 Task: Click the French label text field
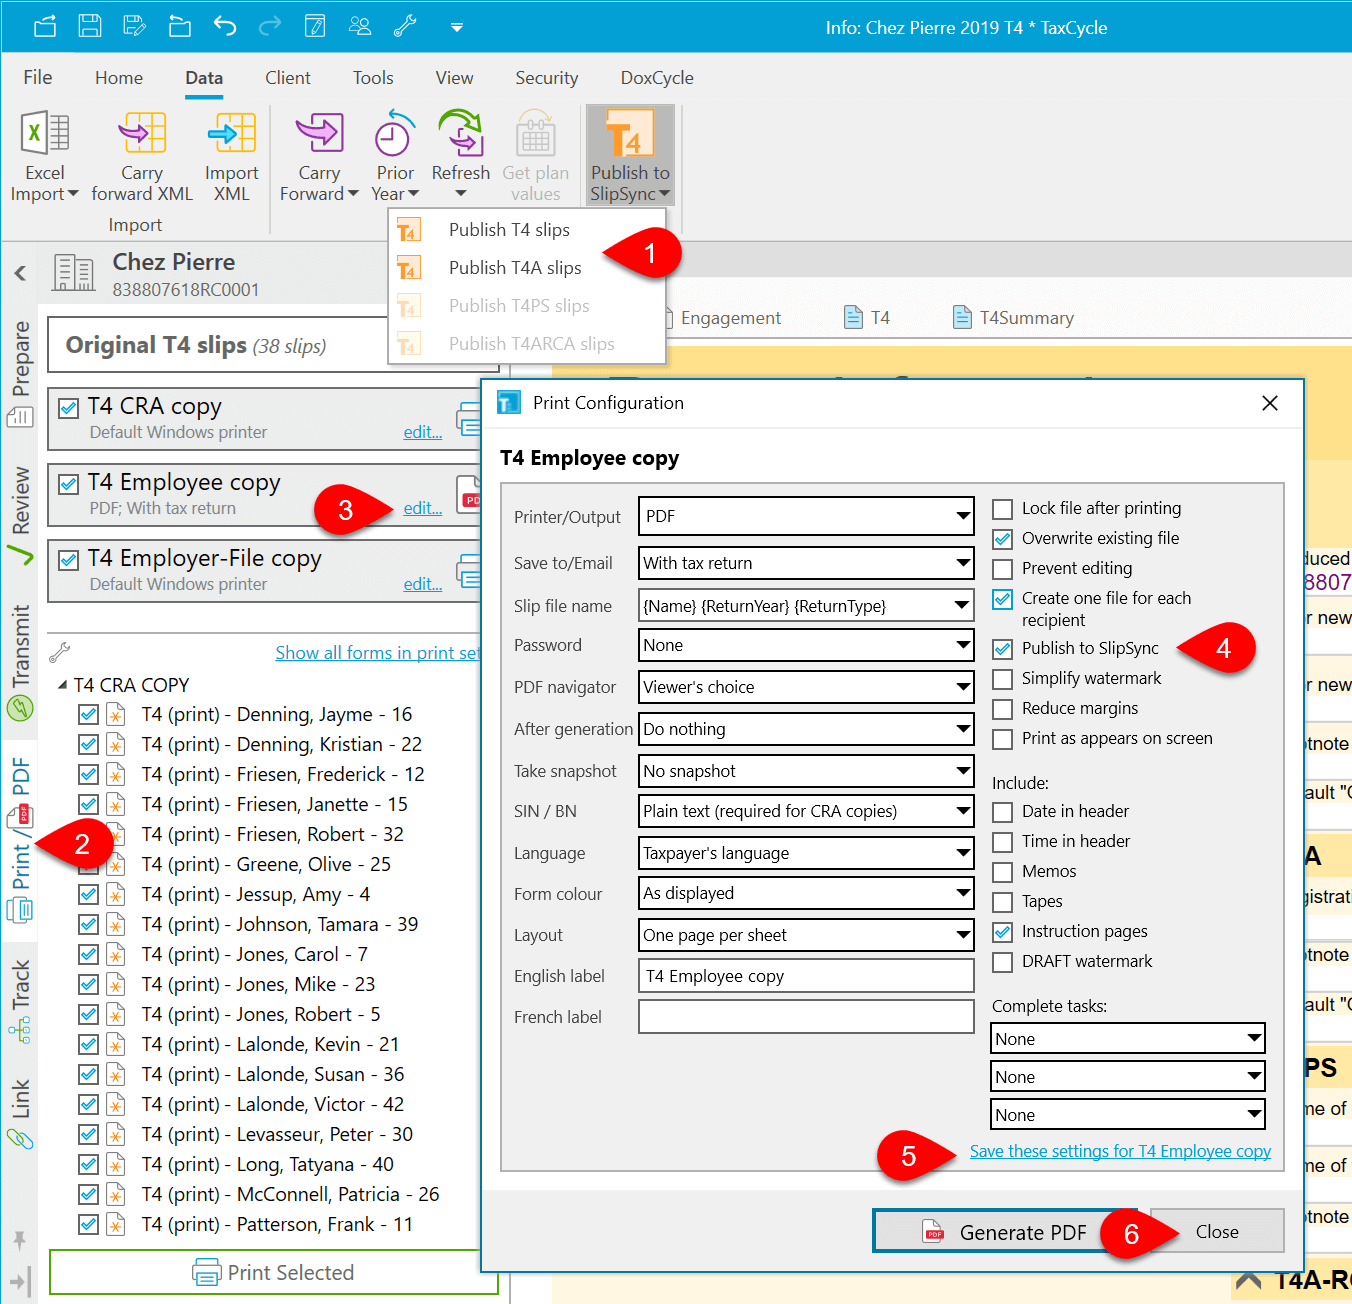[806, 1017]
